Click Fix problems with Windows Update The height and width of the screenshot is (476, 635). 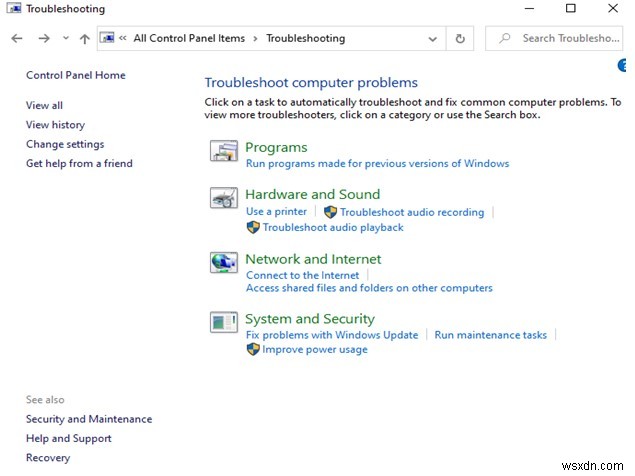pyautogui.click(x=332, y=335)
